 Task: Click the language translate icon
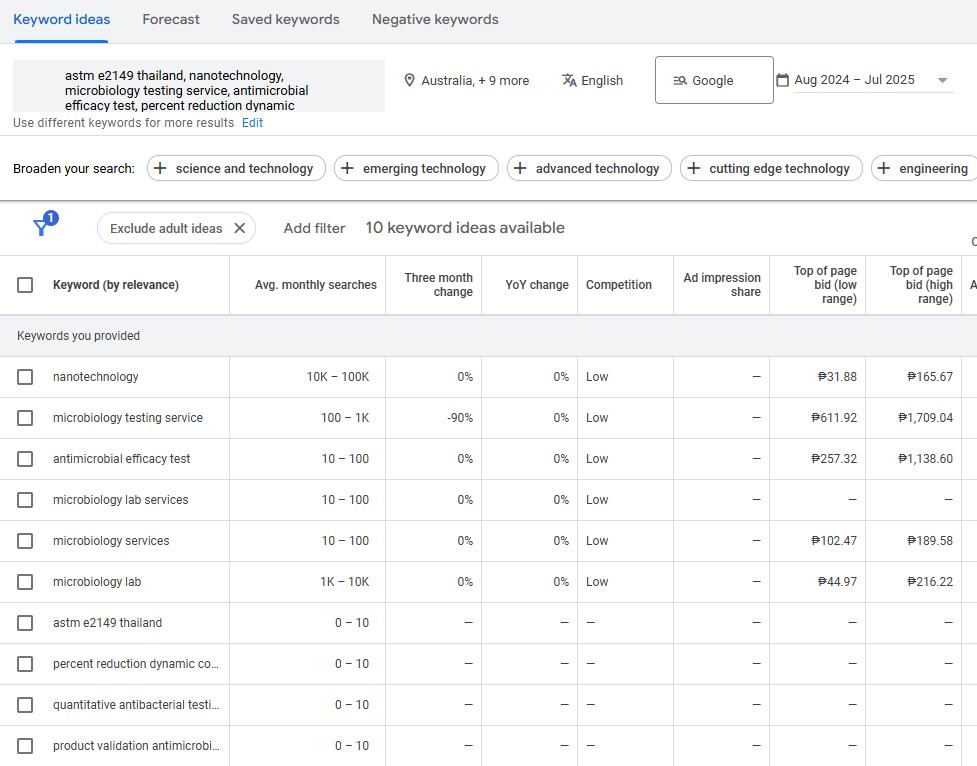click(x=569, y=80)
